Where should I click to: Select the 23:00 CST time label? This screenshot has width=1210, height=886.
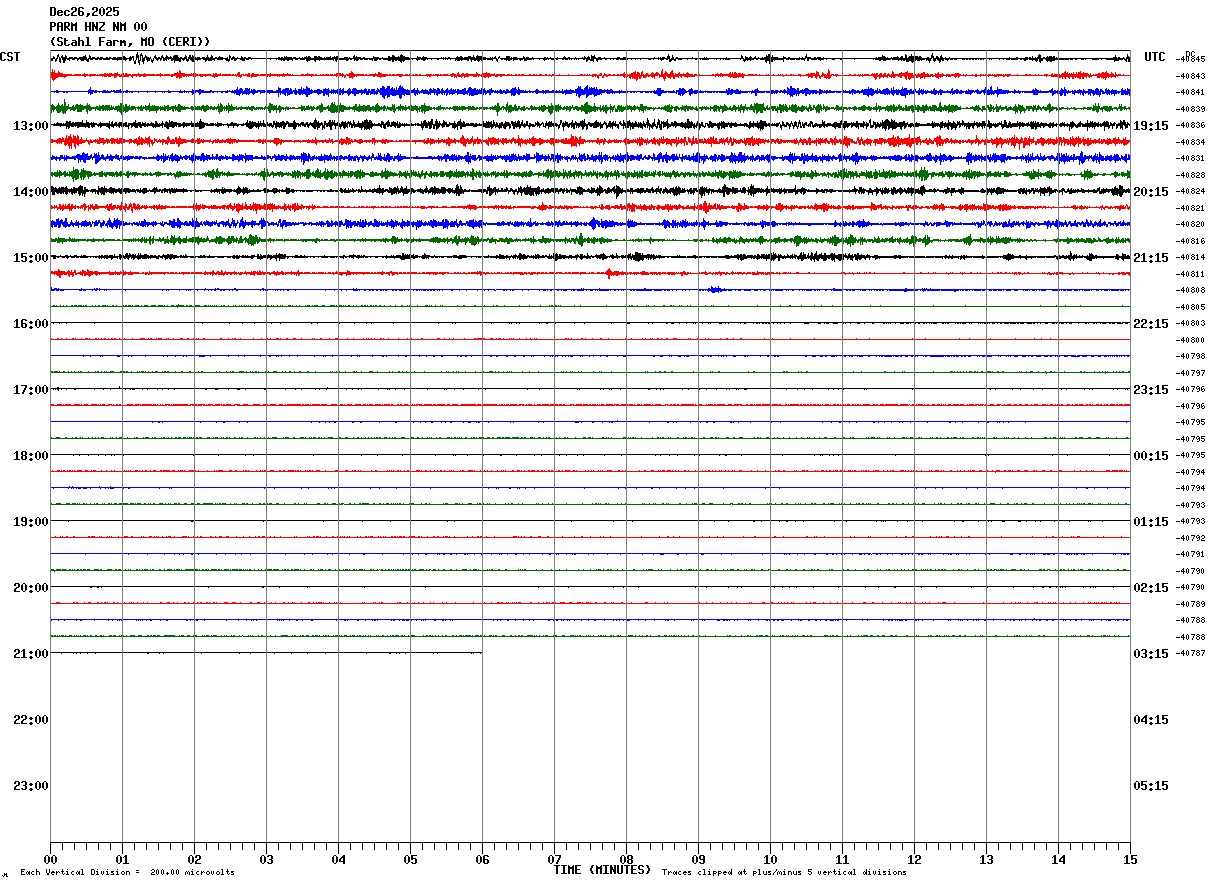point(30,786)
